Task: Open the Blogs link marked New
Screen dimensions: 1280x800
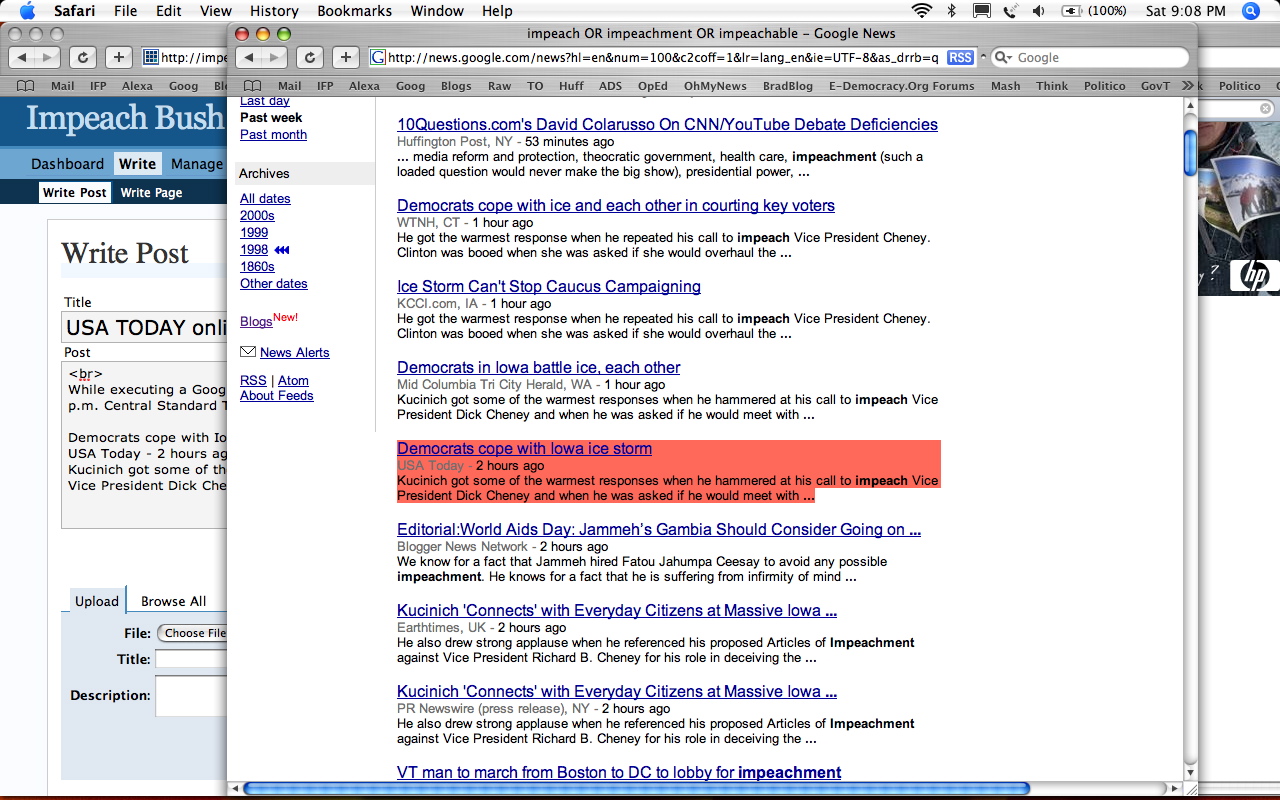Action: [256, 321]
